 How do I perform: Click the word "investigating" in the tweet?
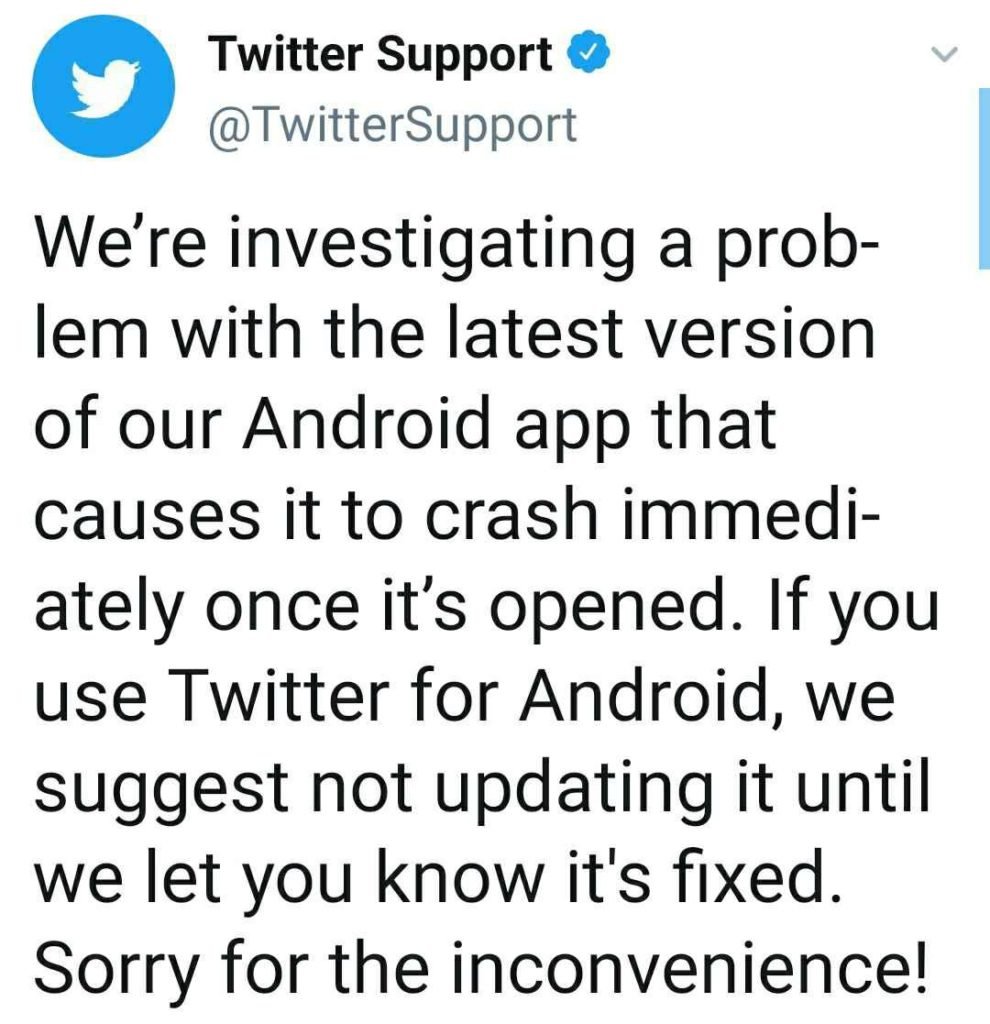point(432,248)
